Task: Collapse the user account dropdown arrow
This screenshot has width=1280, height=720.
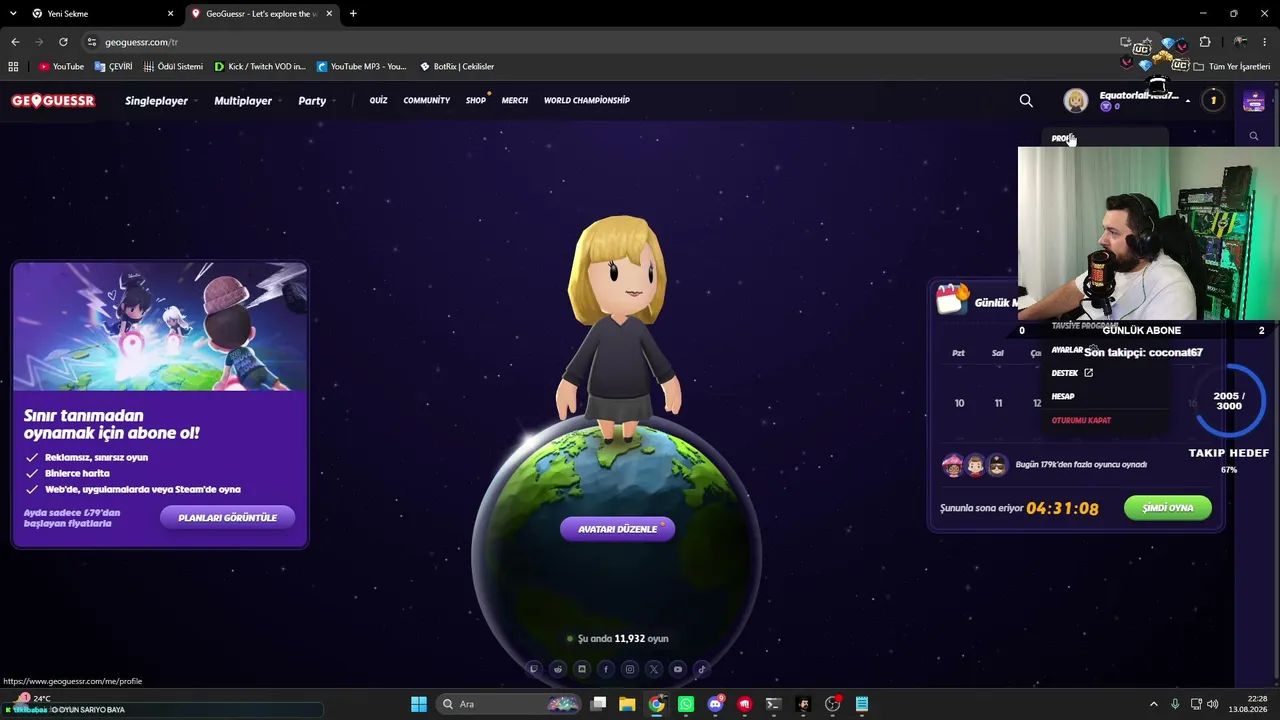Action: pos(1188,101)
